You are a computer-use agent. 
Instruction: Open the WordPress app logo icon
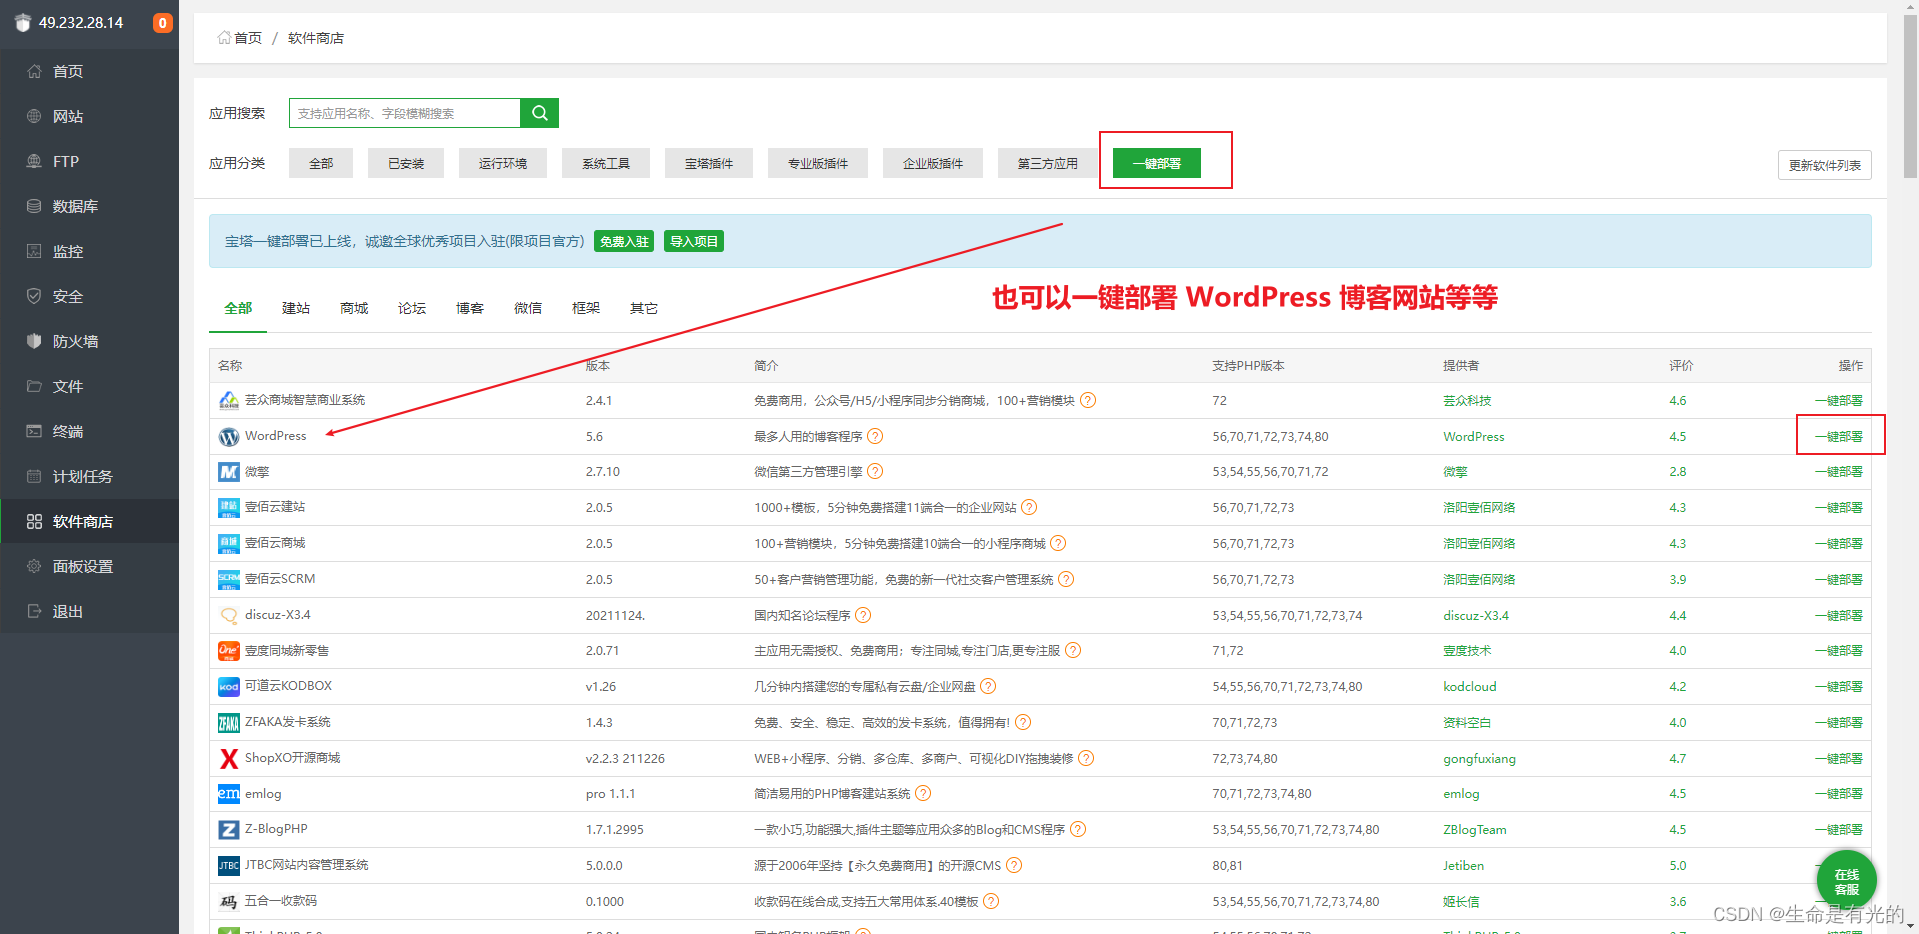229,437
